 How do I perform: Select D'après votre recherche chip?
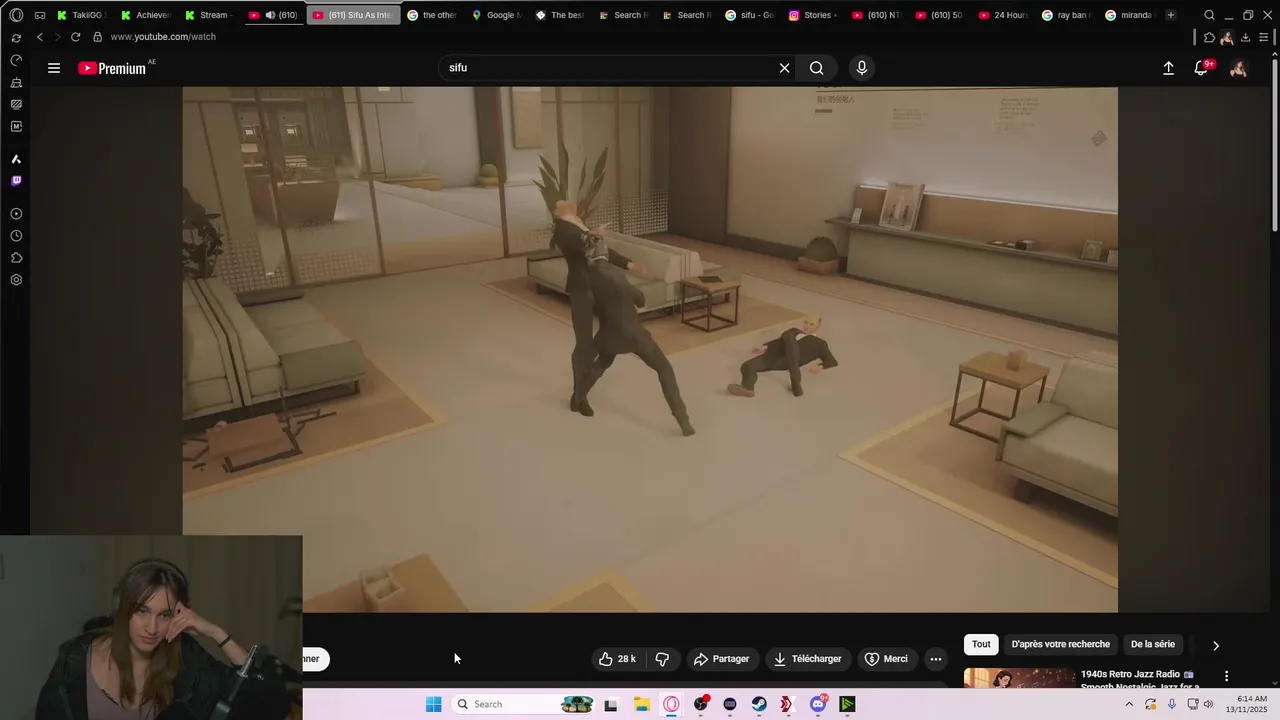click(x=1060, y=644)
